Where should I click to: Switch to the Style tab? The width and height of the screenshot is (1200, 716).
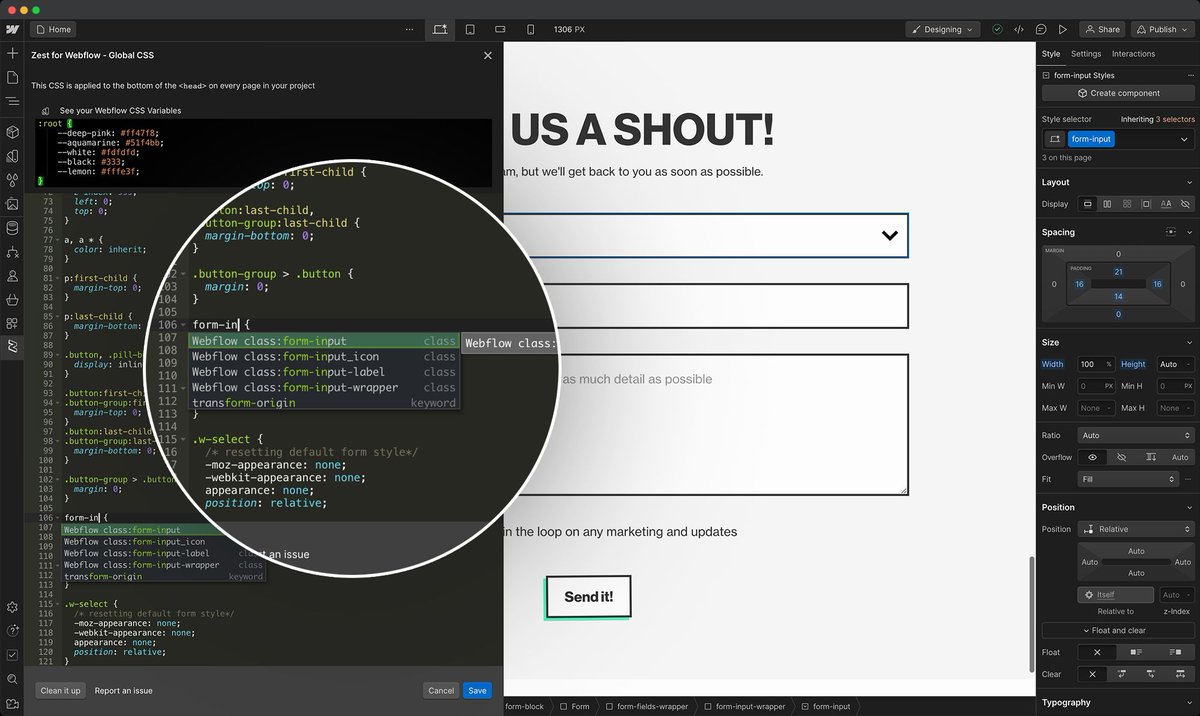click(1051, 54)
